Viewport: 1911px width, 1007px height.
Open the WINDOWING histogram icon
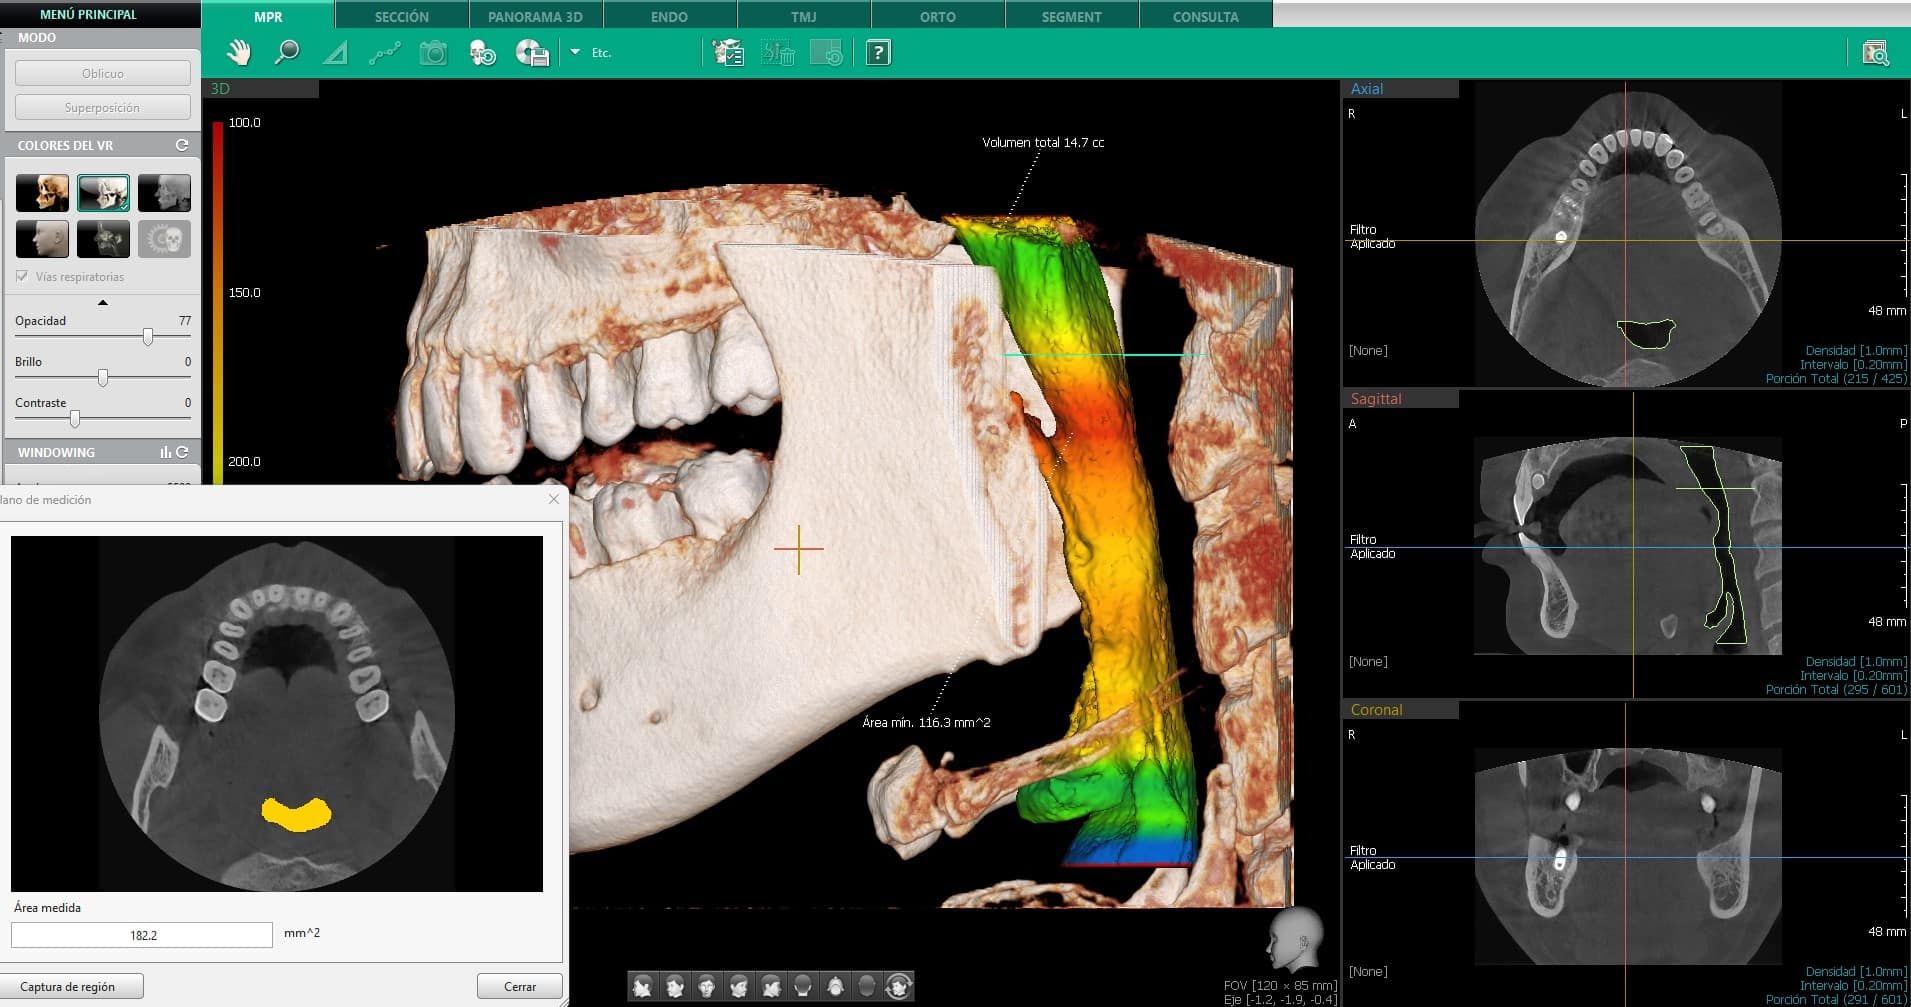pos(165,452)
